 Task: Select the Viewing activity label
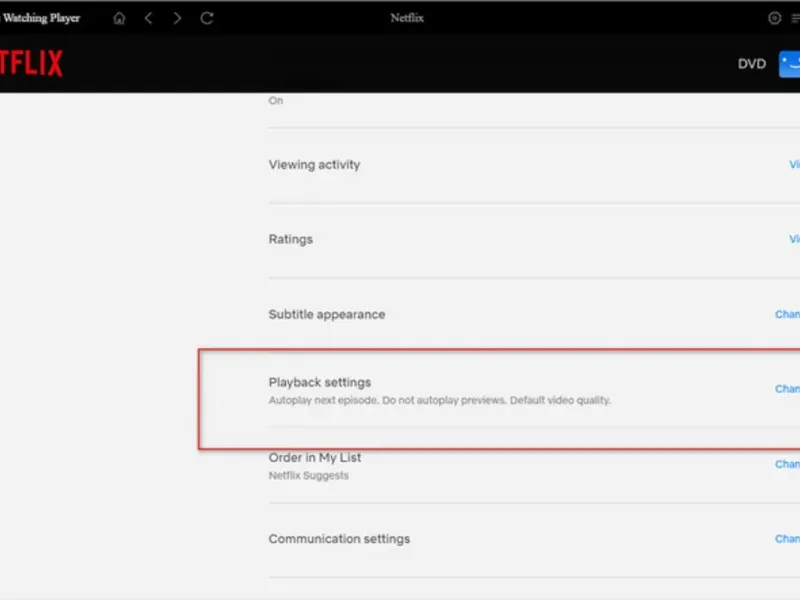coord(314,164)
